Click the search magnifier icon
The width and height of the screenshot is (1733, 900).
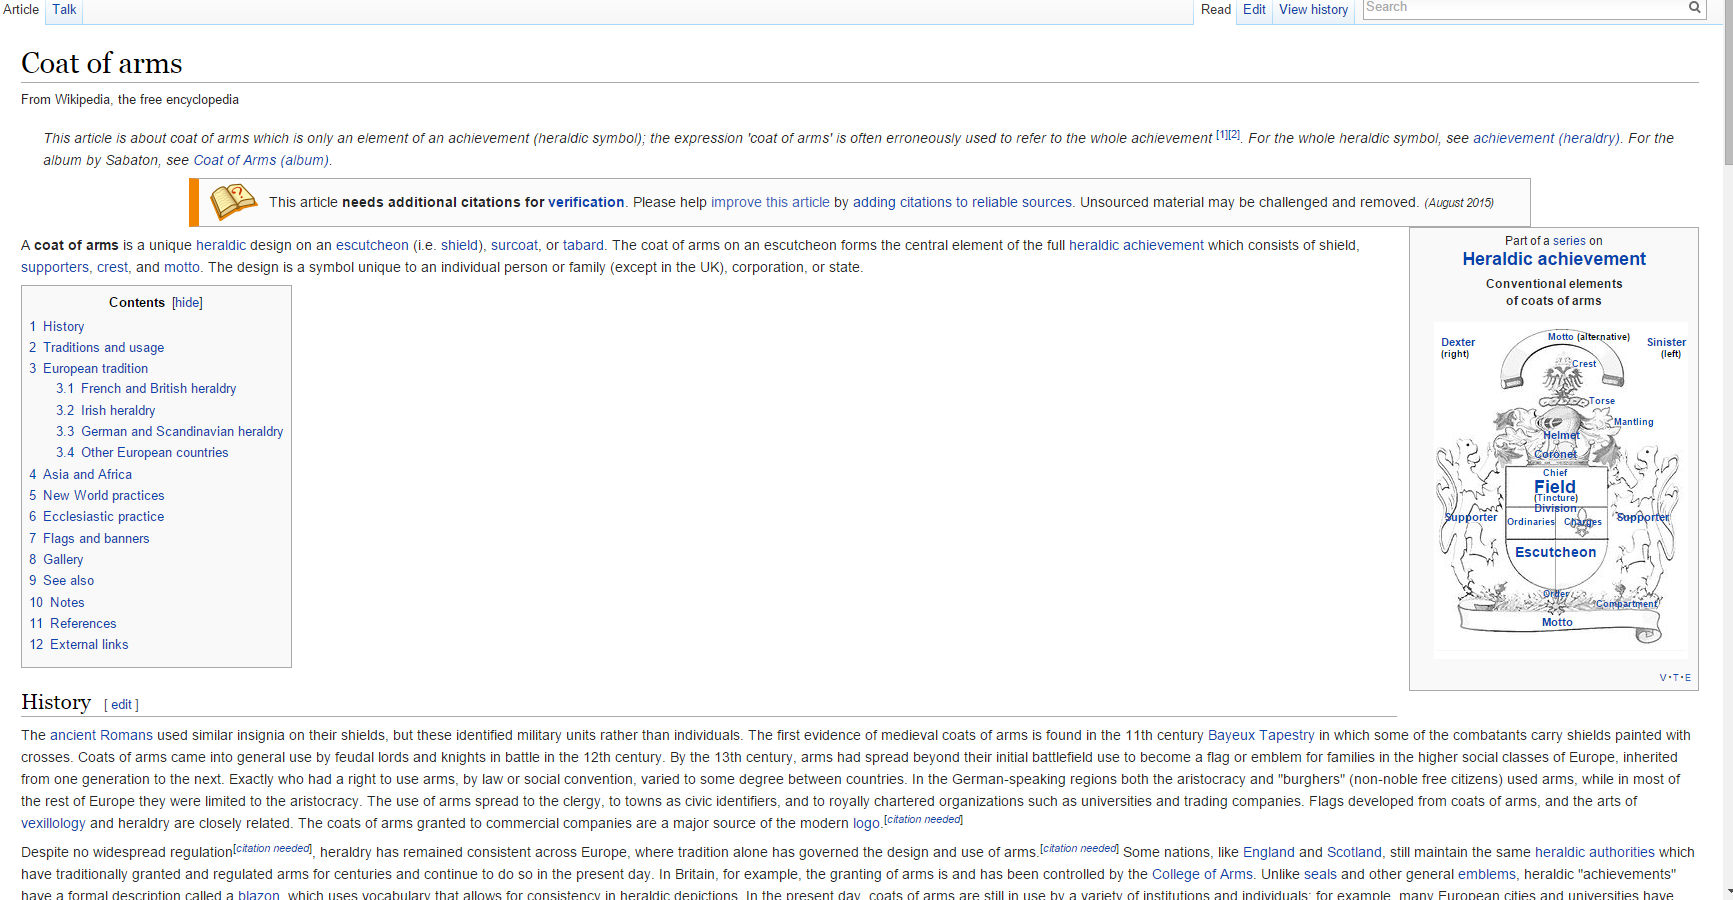coord(1694,8)
